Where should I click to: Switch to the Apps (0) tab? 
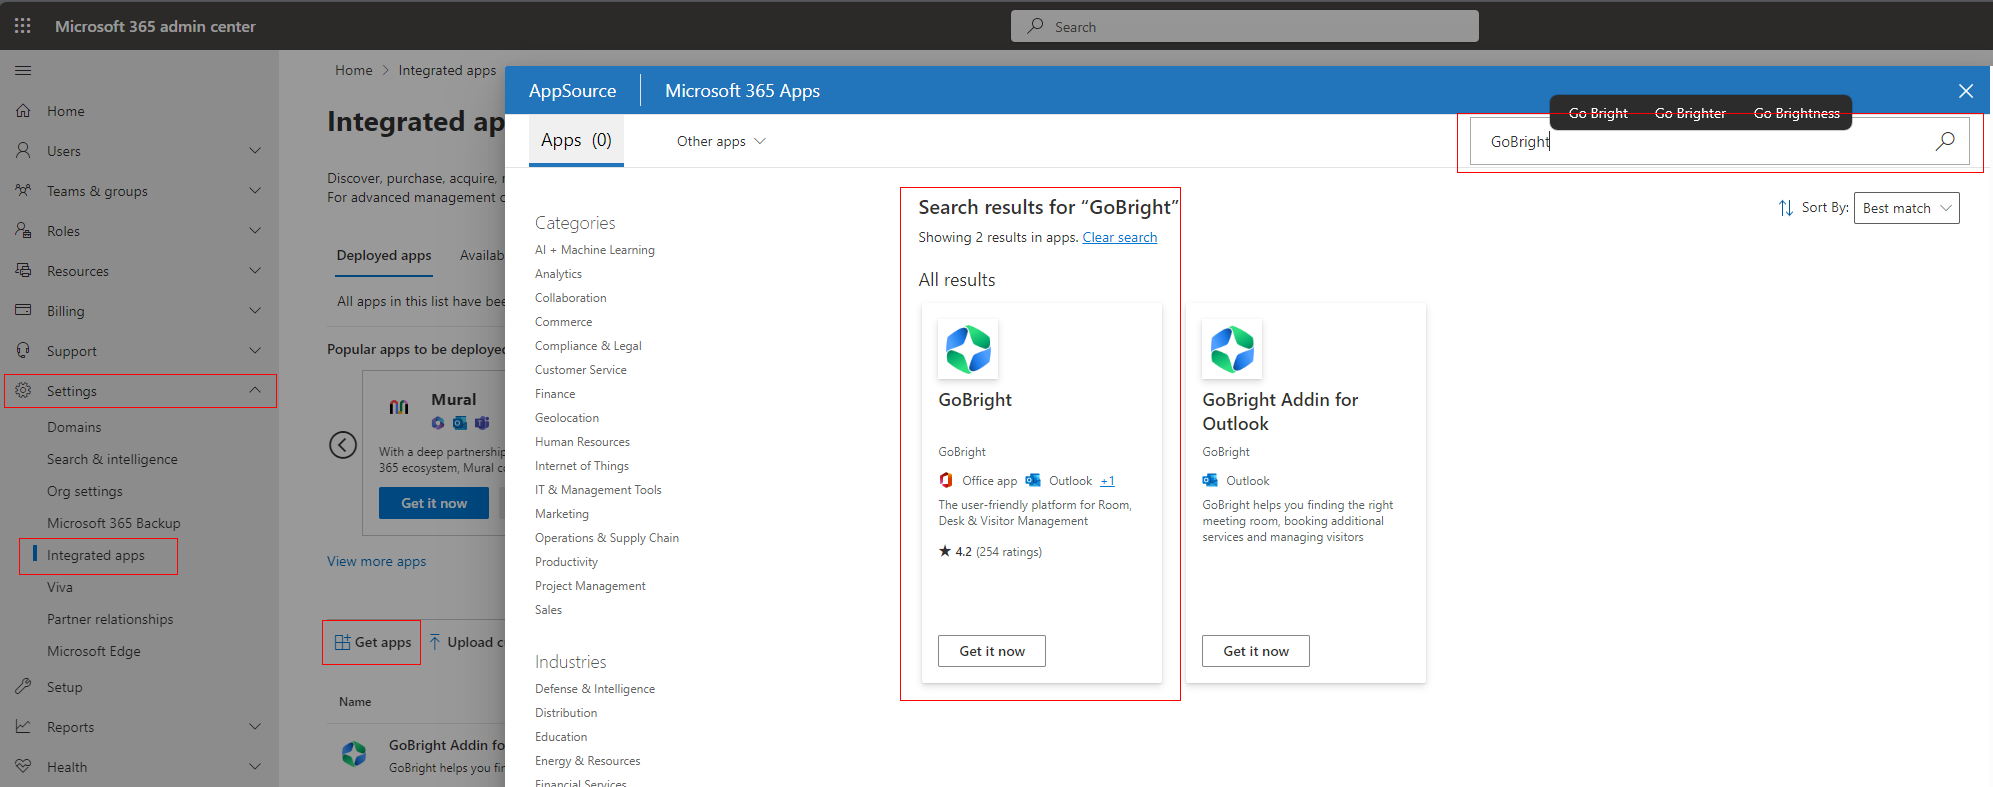pyautogui.click(x=576, y=141)
